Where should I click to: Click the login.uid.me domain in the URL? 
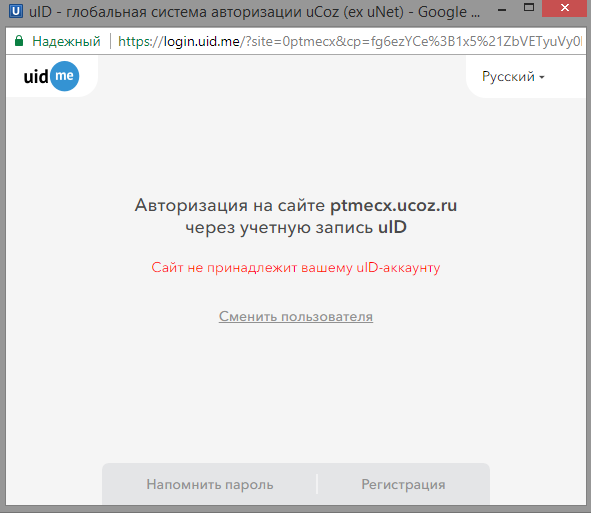point(202,41)
